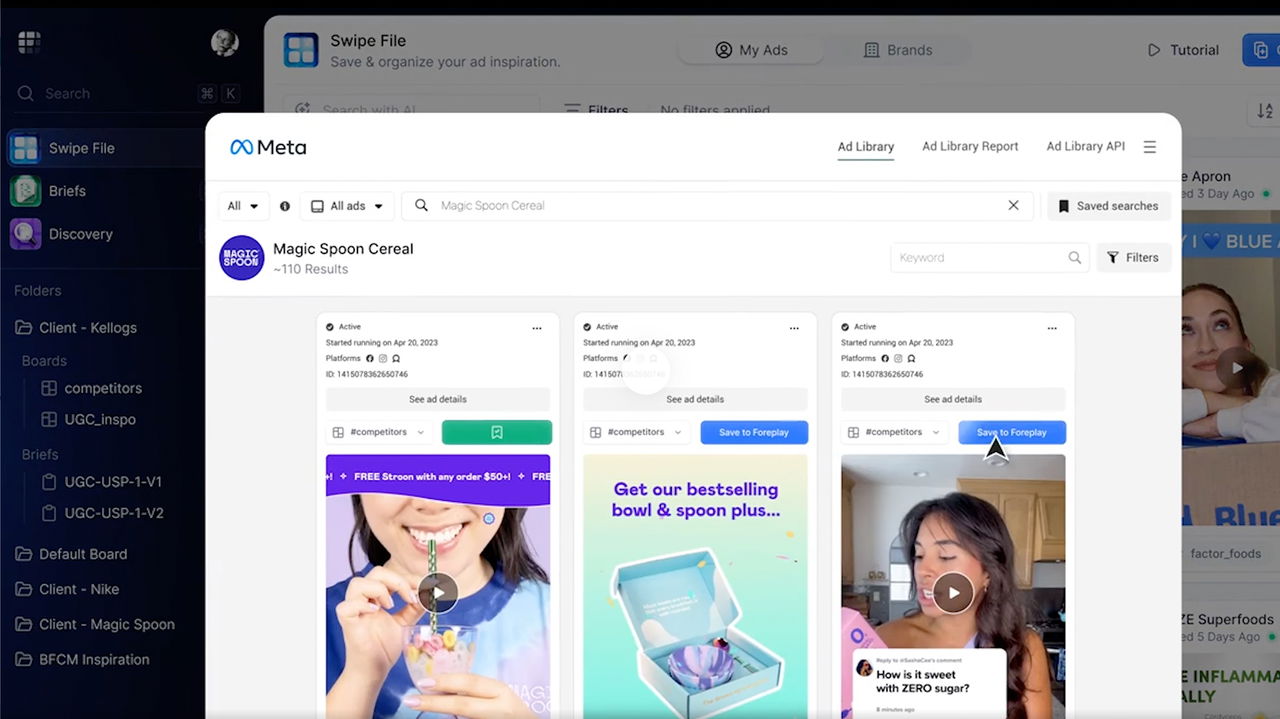Click Facebook platform icon on first ad

tap(370, 358)
